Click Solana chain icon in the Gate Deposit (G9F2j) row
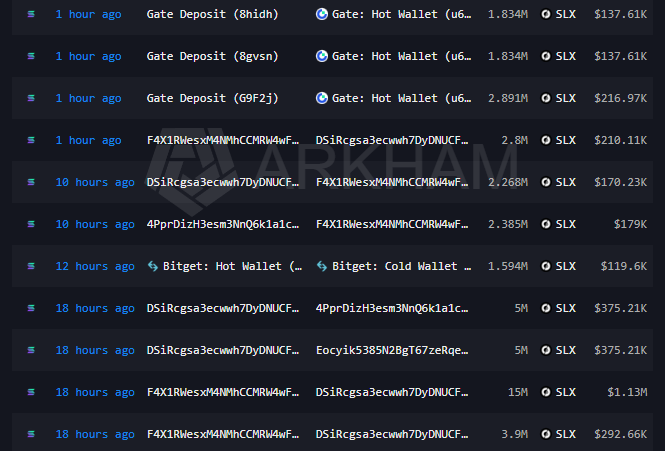The width and height of the screenshot is (665, 451). [x=31, y=98]
